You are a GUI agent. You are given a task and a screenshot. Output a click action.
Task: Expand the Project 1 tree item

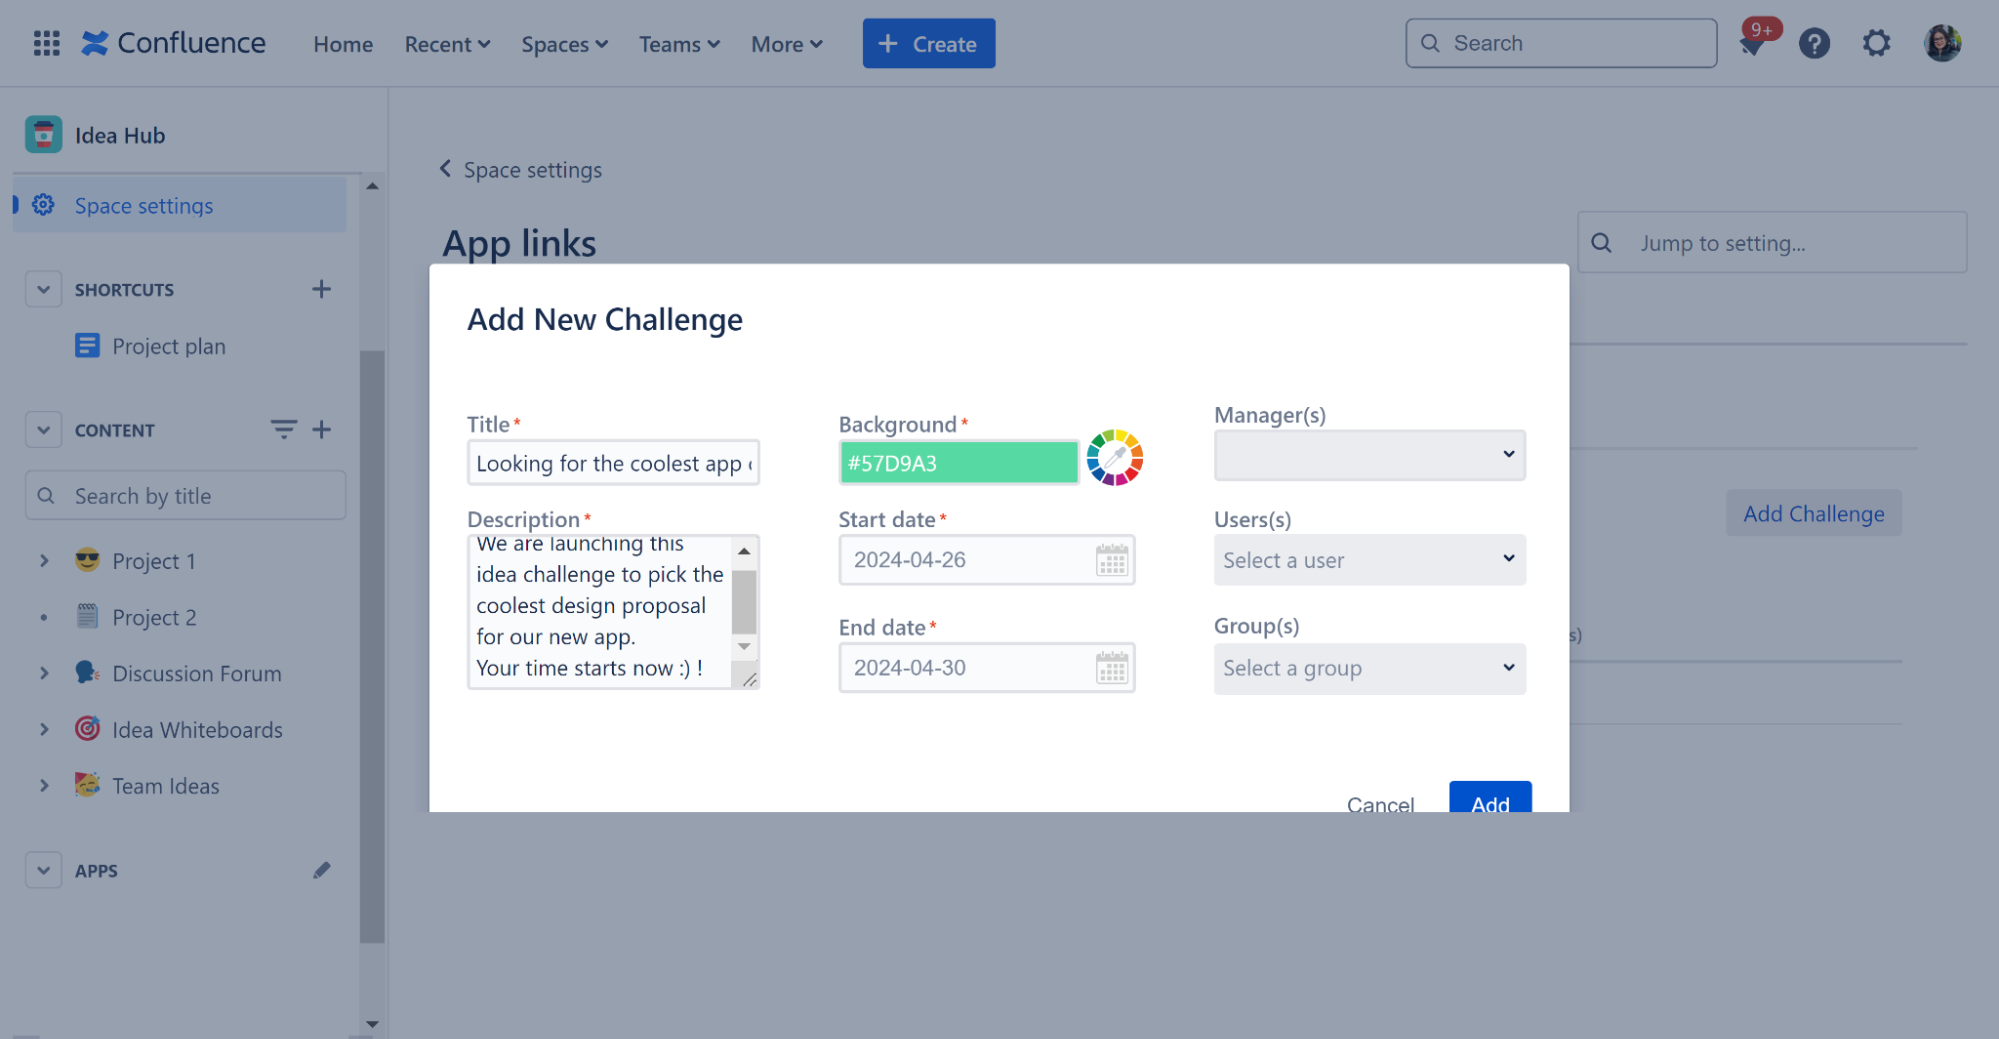pos(44,561)
